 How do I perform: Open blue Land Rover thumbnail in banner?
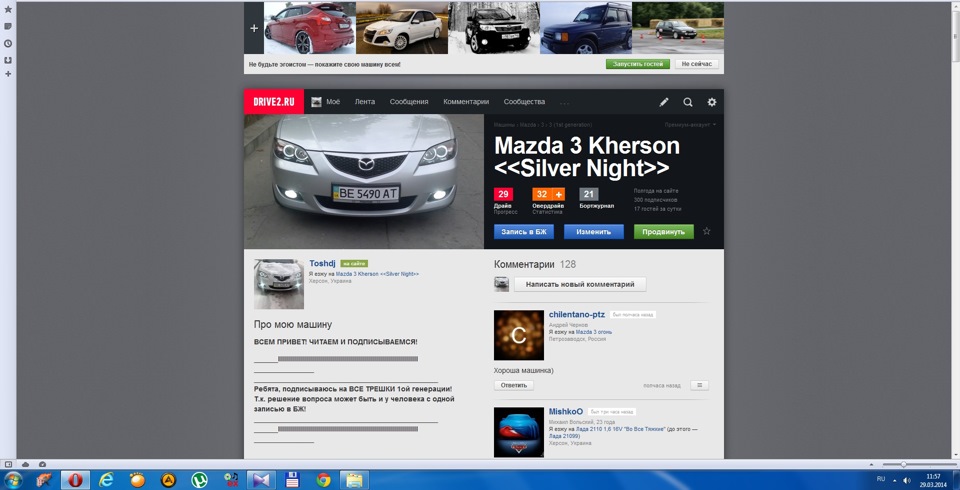586,28
